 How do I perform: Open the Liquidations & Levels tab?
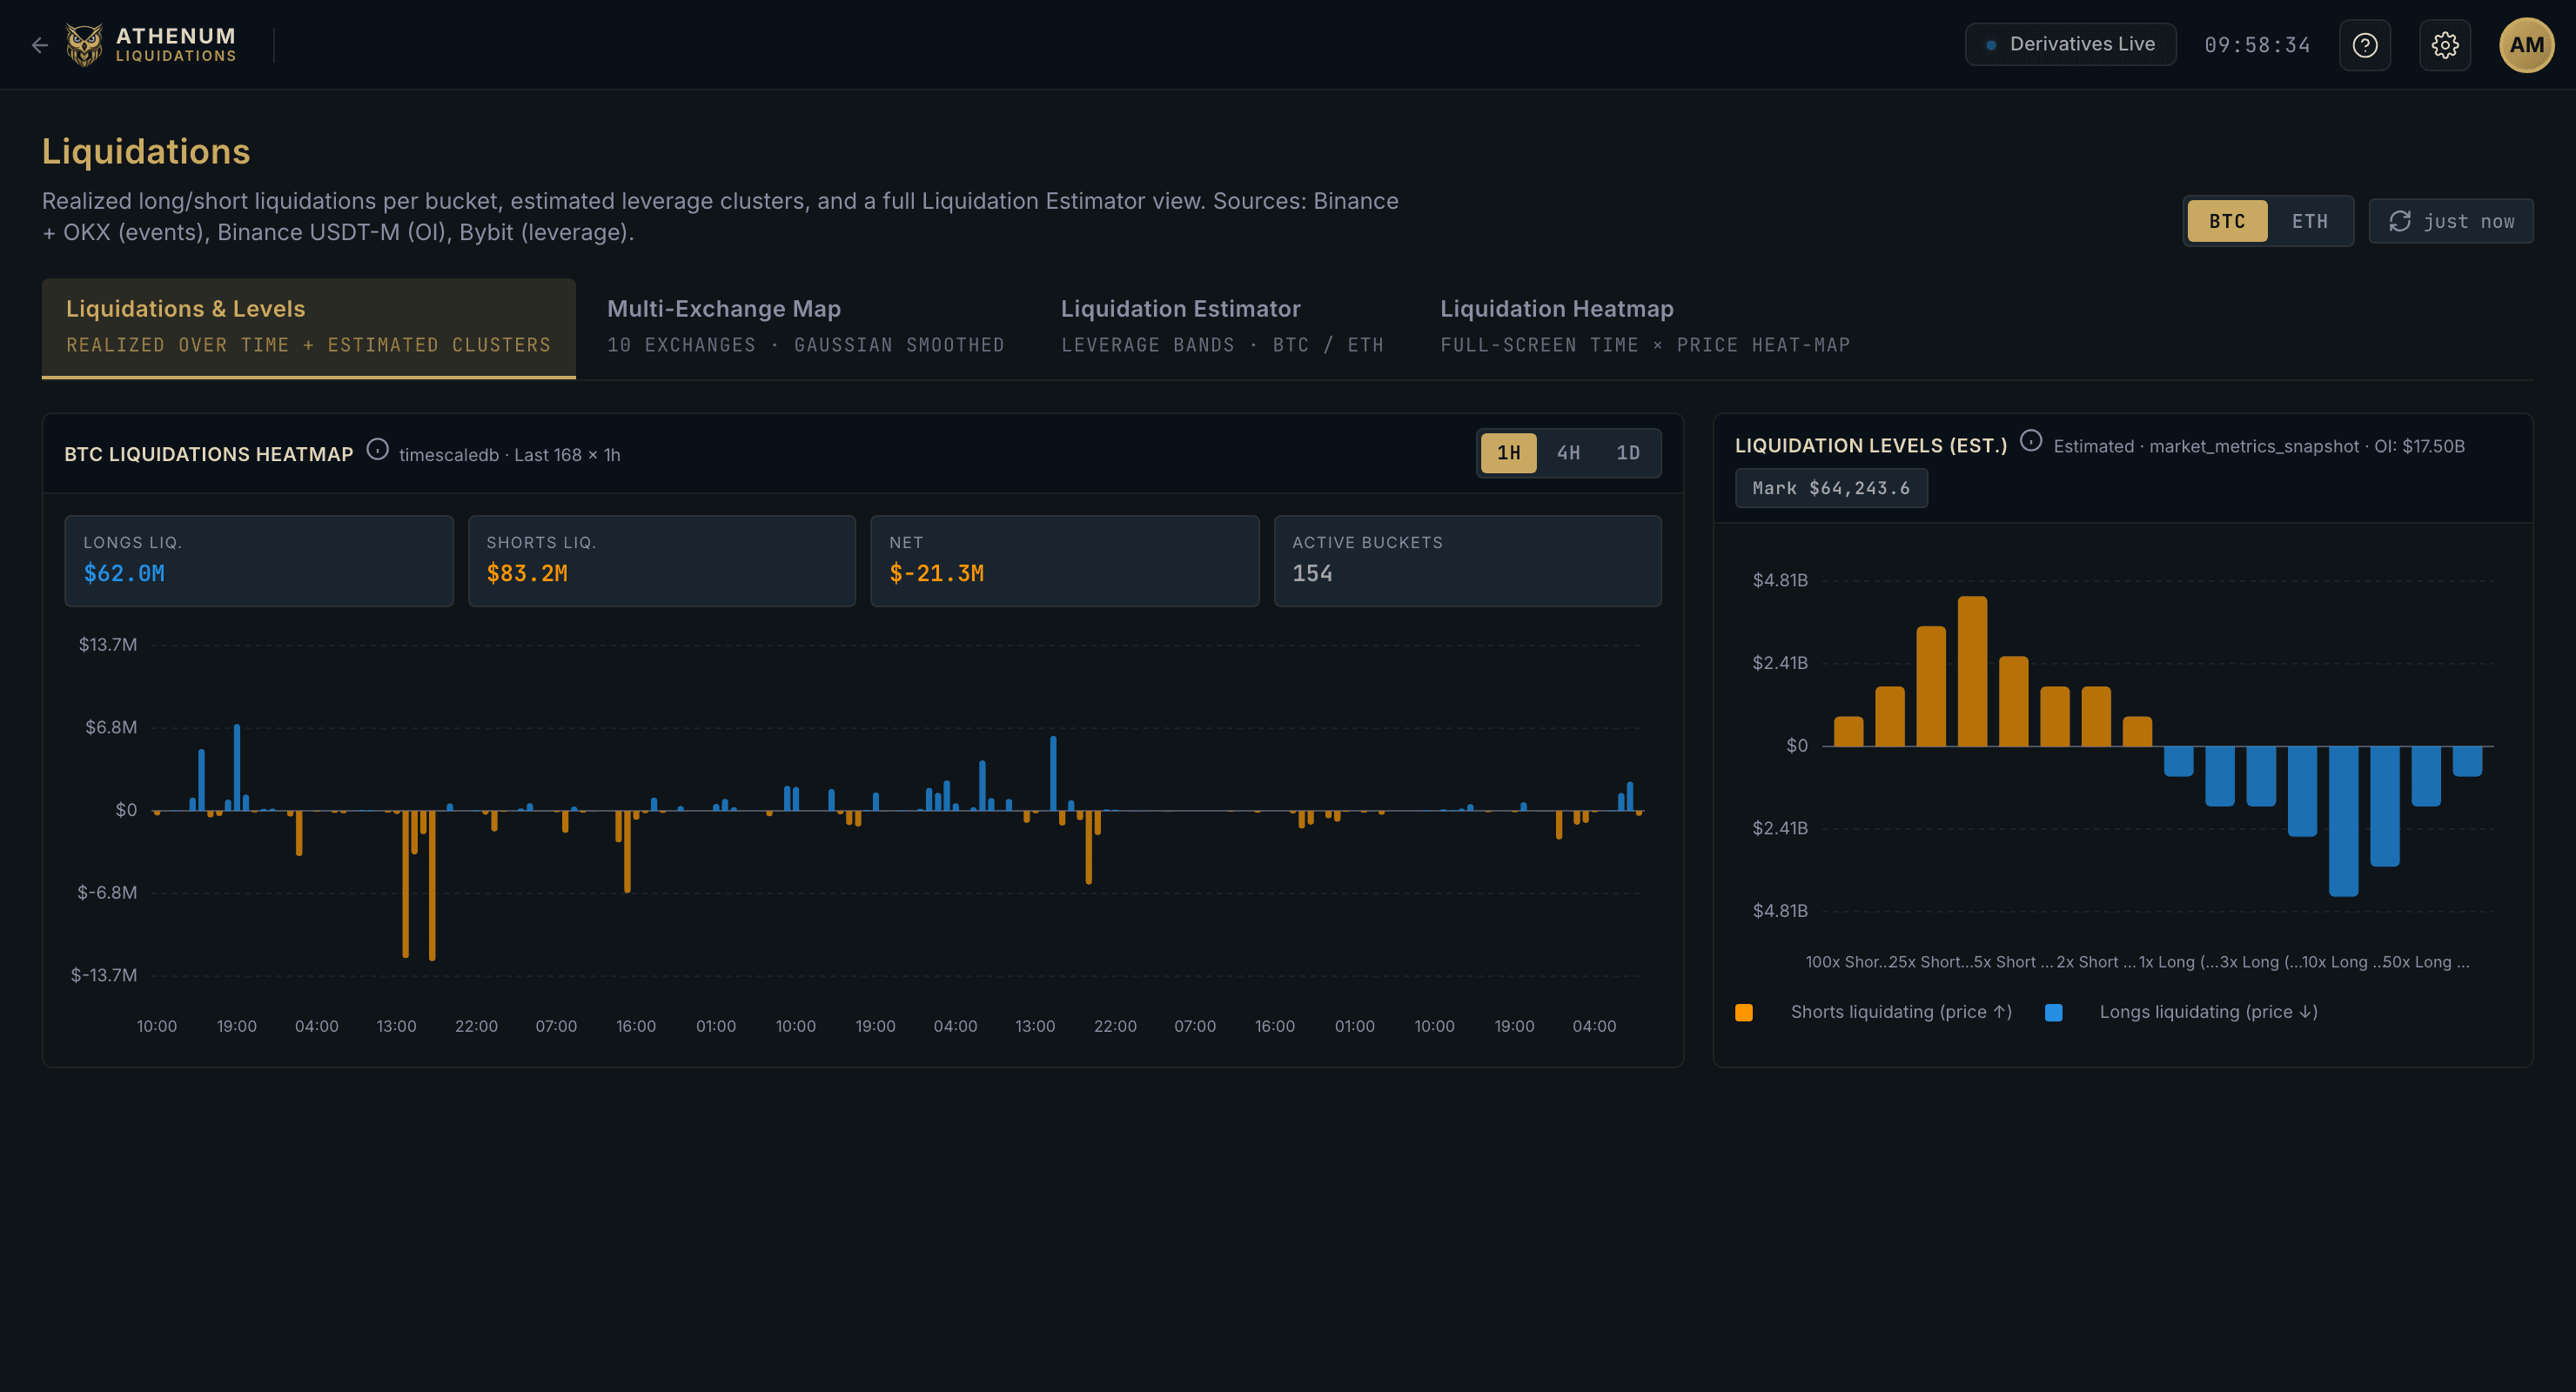(x=308, y=328)
